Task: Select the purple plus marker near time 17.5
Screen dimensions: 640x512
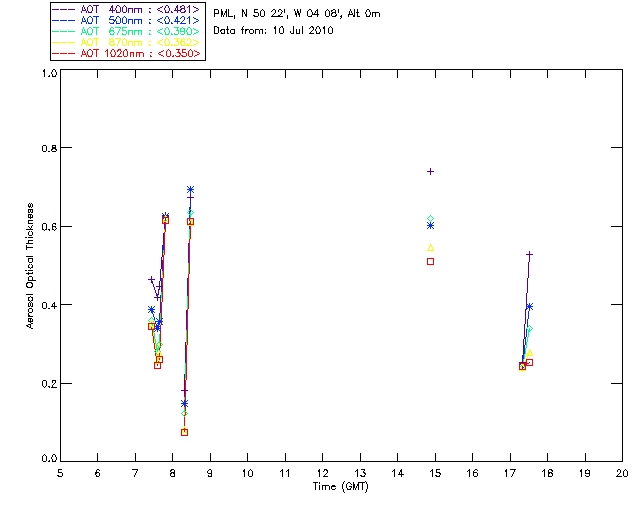Action: [x=529, y=255]
